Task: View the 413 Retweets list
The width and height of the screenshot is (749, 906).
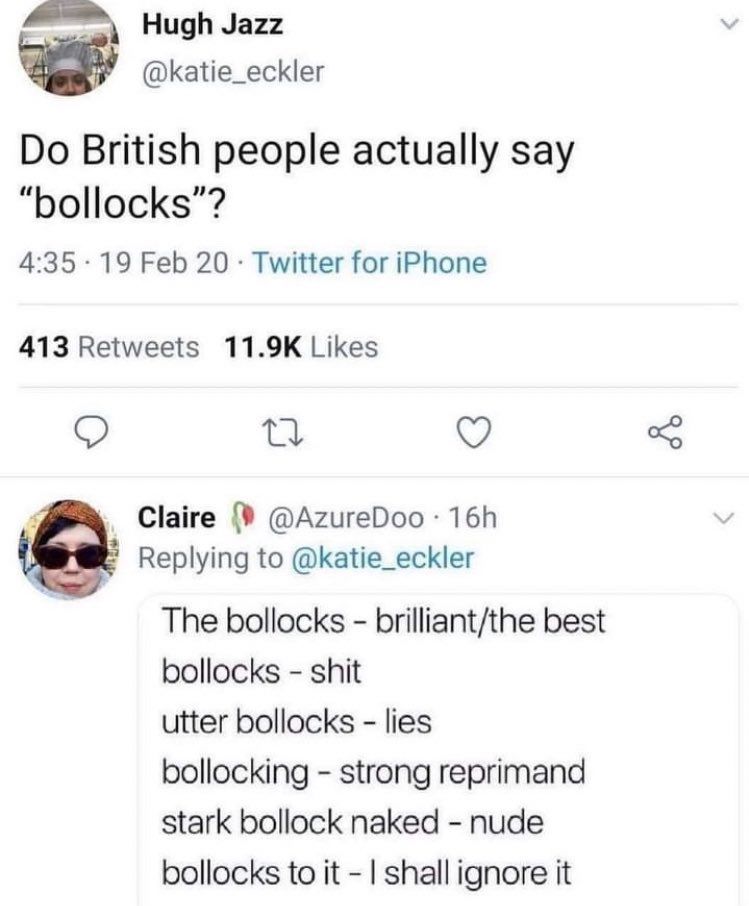Action: (109, 347)
